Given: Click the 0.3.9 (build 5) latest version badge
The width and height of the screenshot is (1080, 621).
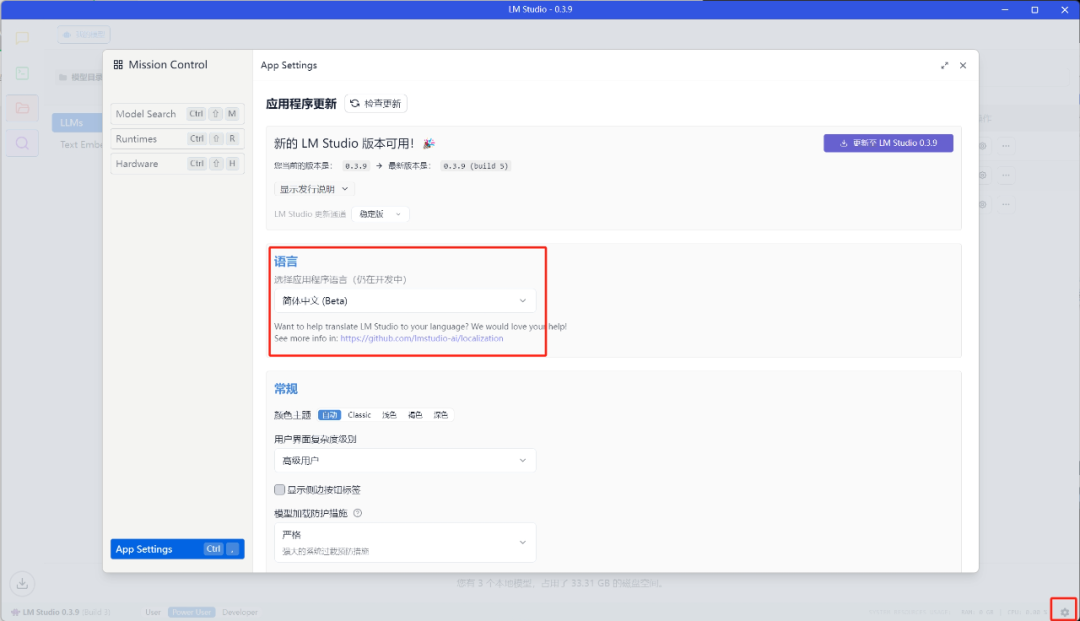Looking at the screenshot, I should pyautogui.click(x=475, y=166).
